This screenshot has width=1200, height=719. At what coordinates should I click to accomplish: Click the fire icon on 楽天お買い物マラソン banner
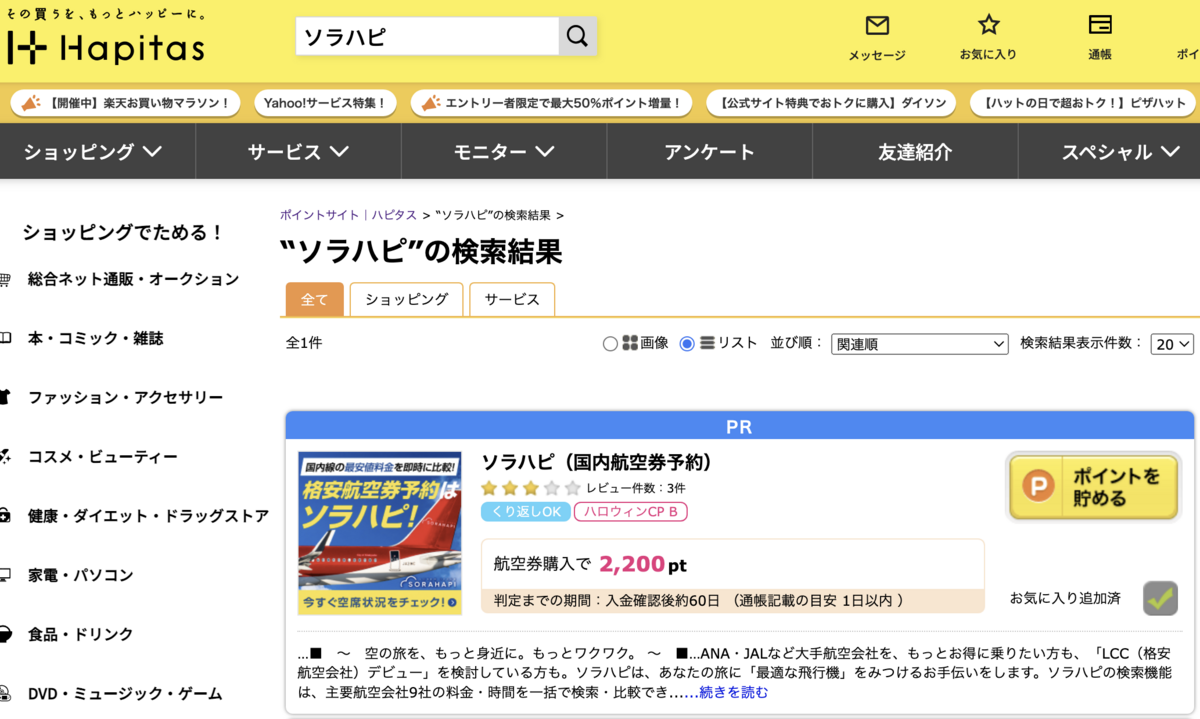[30, 102]
